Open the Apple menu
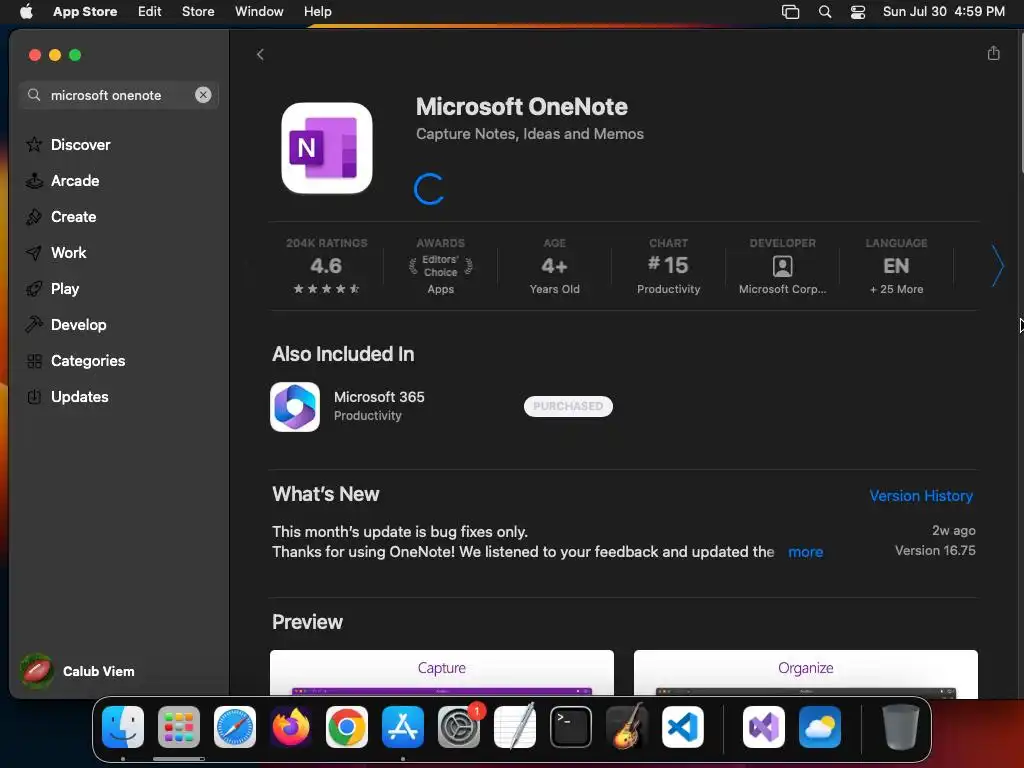 click(x=26, y=12)
